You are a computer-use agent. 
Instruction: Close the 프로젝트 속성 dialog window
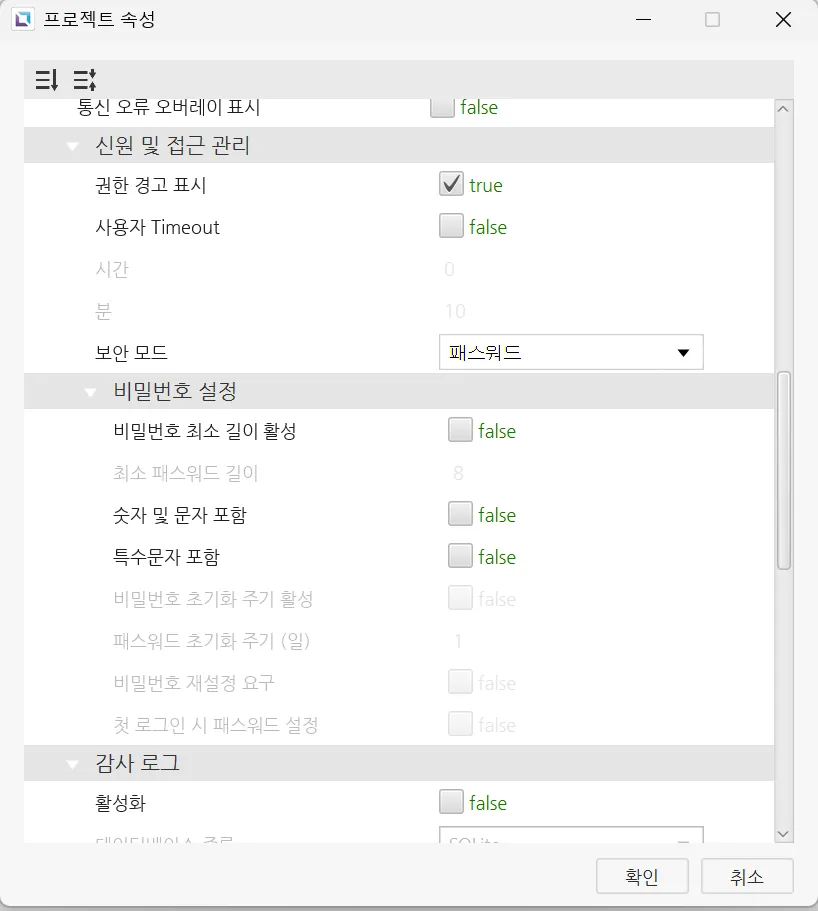[783, 20]
